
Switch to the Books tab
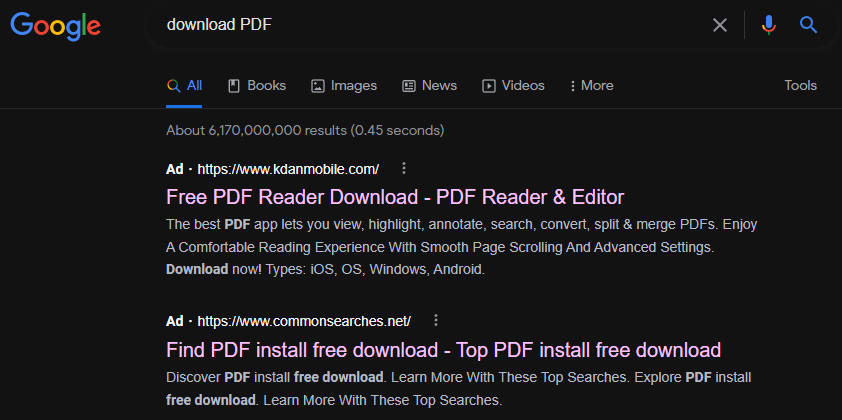pos(257,86)
